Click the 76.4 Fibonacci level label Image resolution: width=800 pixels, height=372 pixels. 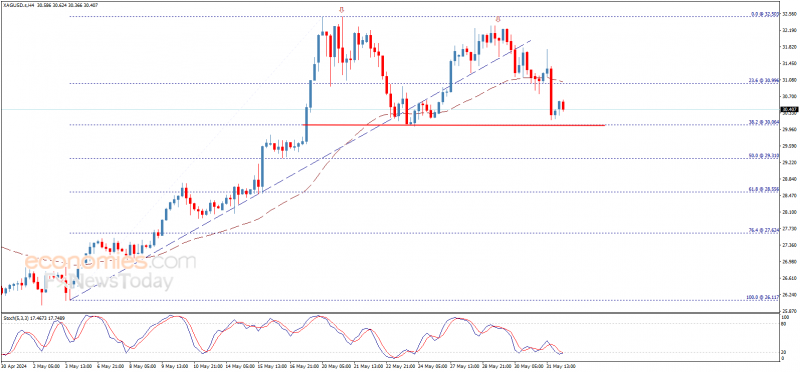764,231
